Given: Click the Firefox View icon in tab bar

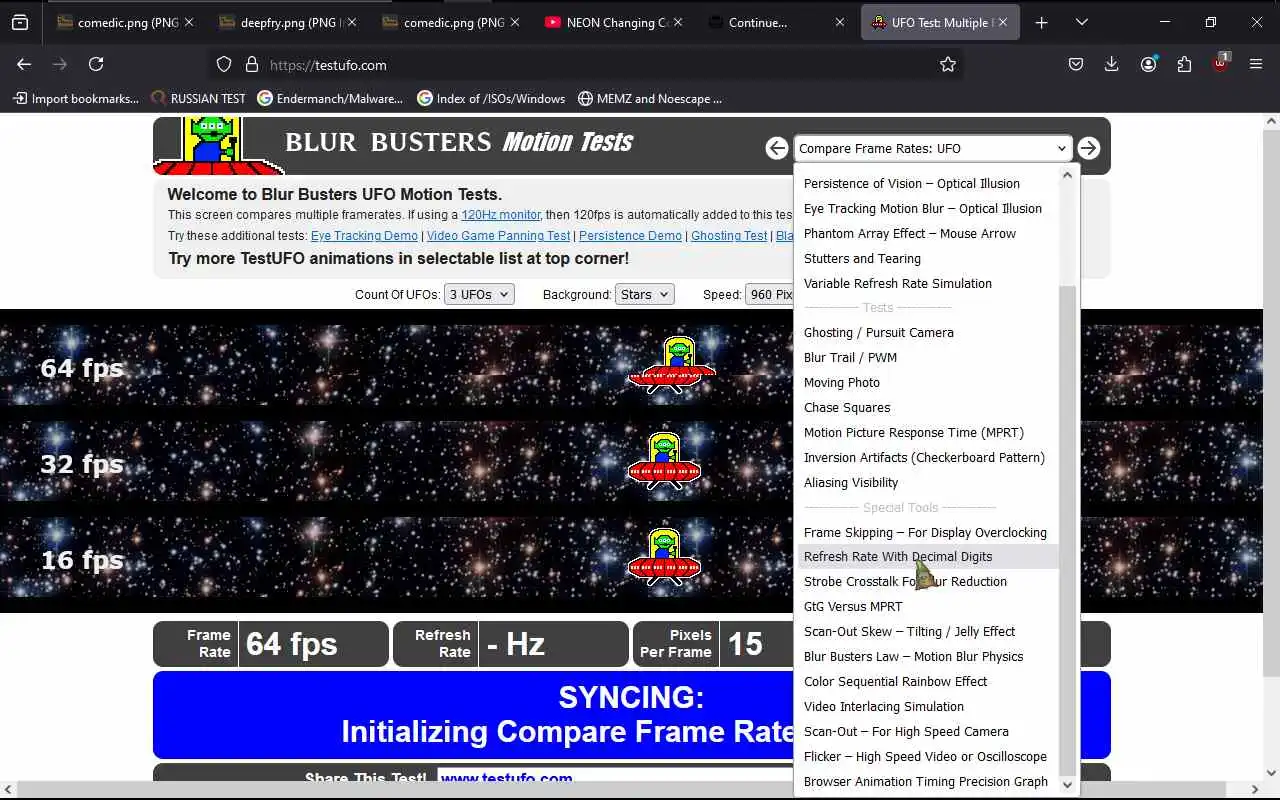Looking at the screenshot, I should click(20, 22).
